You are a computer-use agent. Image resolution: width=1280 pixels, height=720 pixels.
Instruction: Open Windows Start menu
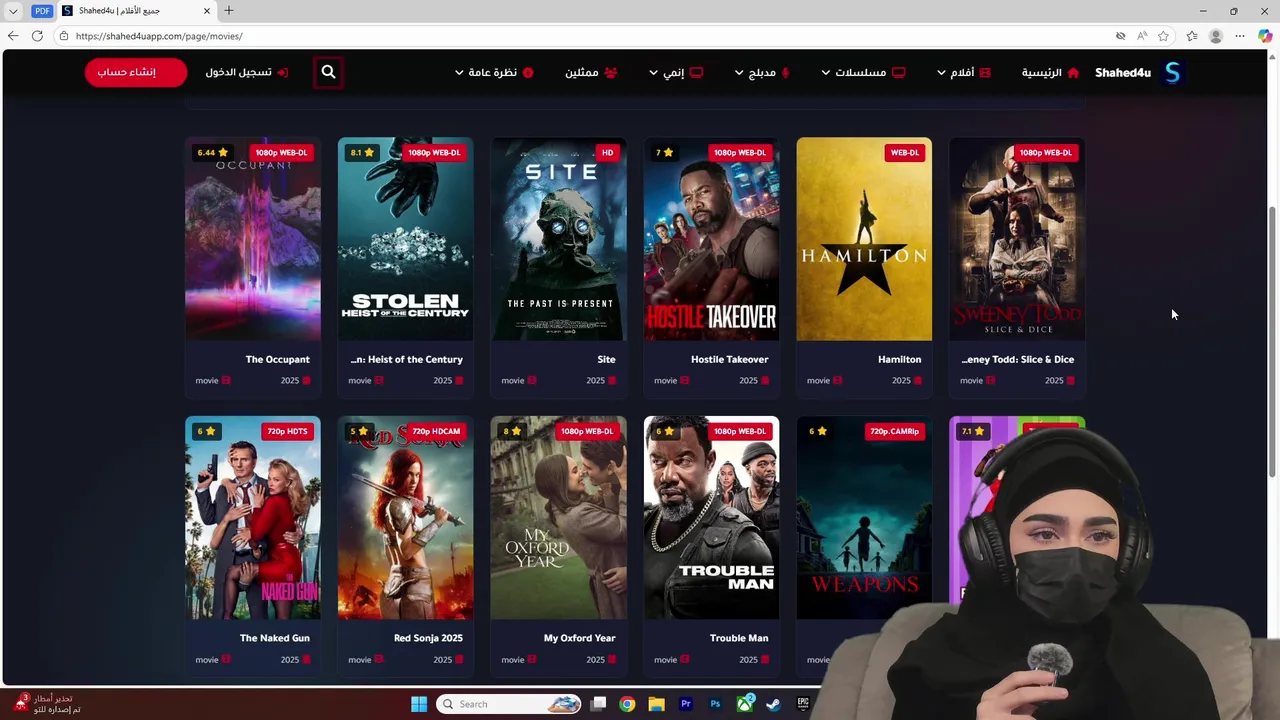(x=419, y=704)
